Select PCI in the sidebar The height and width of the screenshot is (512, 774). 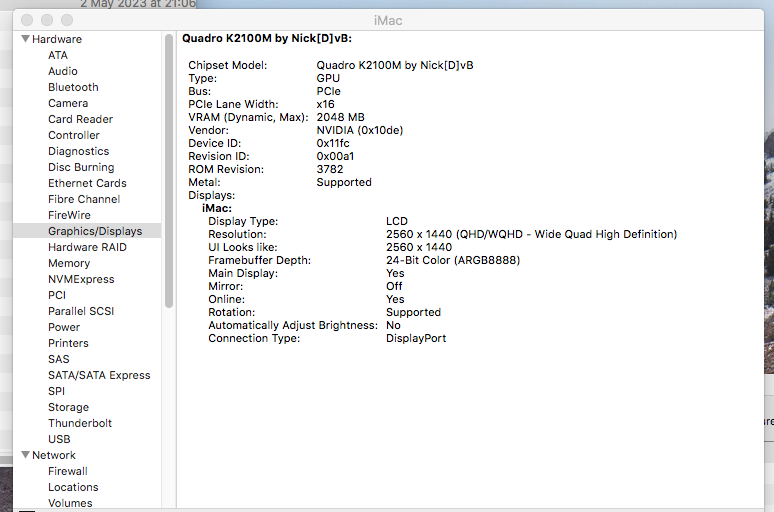(57, 295)
